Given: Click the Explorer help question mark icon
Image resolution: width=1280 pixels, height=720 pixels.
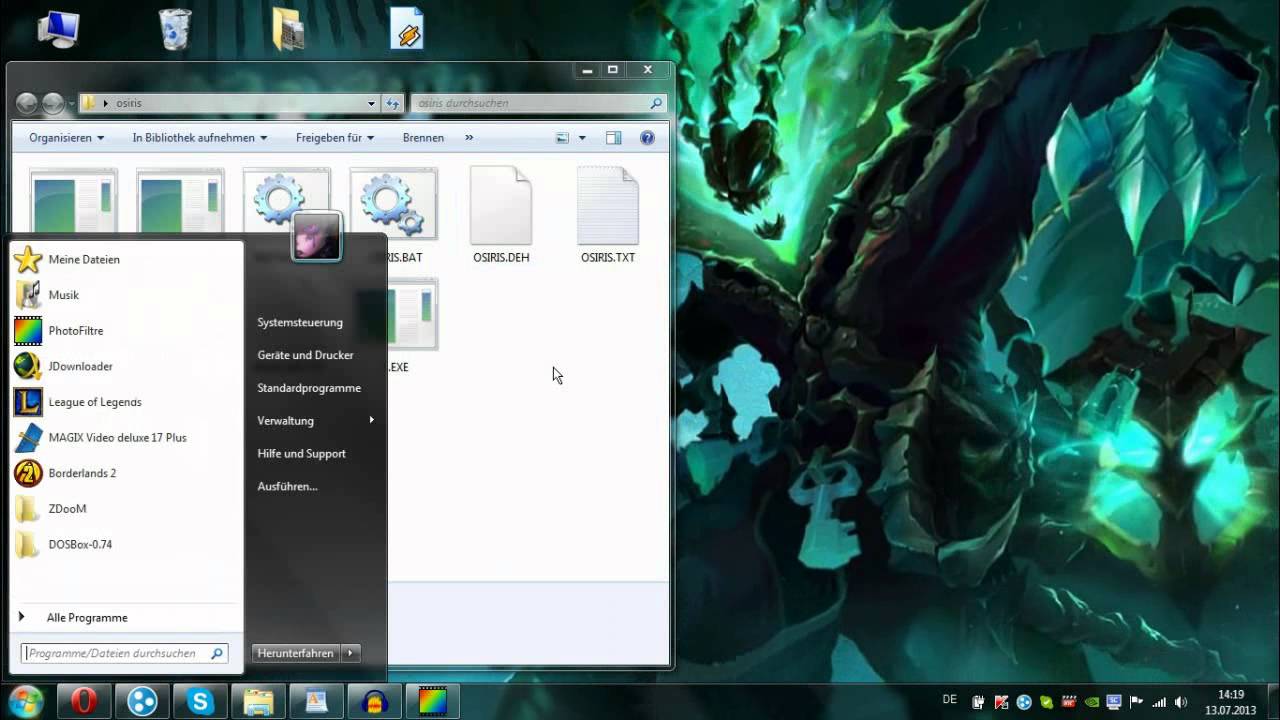Looking at the screenshot, I should point(647,138).
